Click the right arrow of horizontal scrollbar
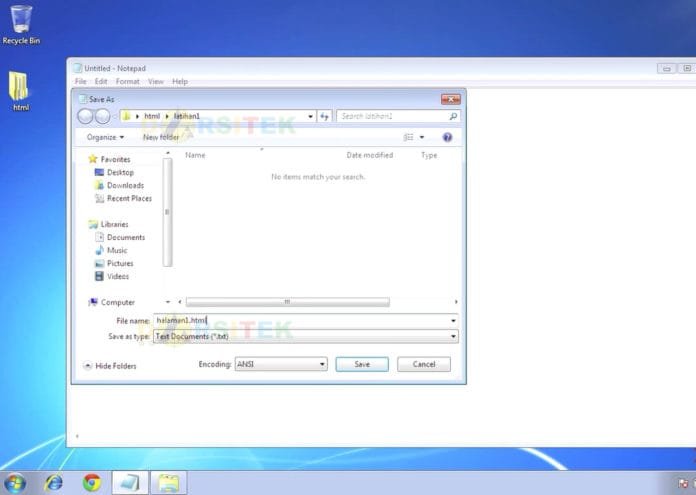This screenshot has width=696, height=495. pos(456,302)
